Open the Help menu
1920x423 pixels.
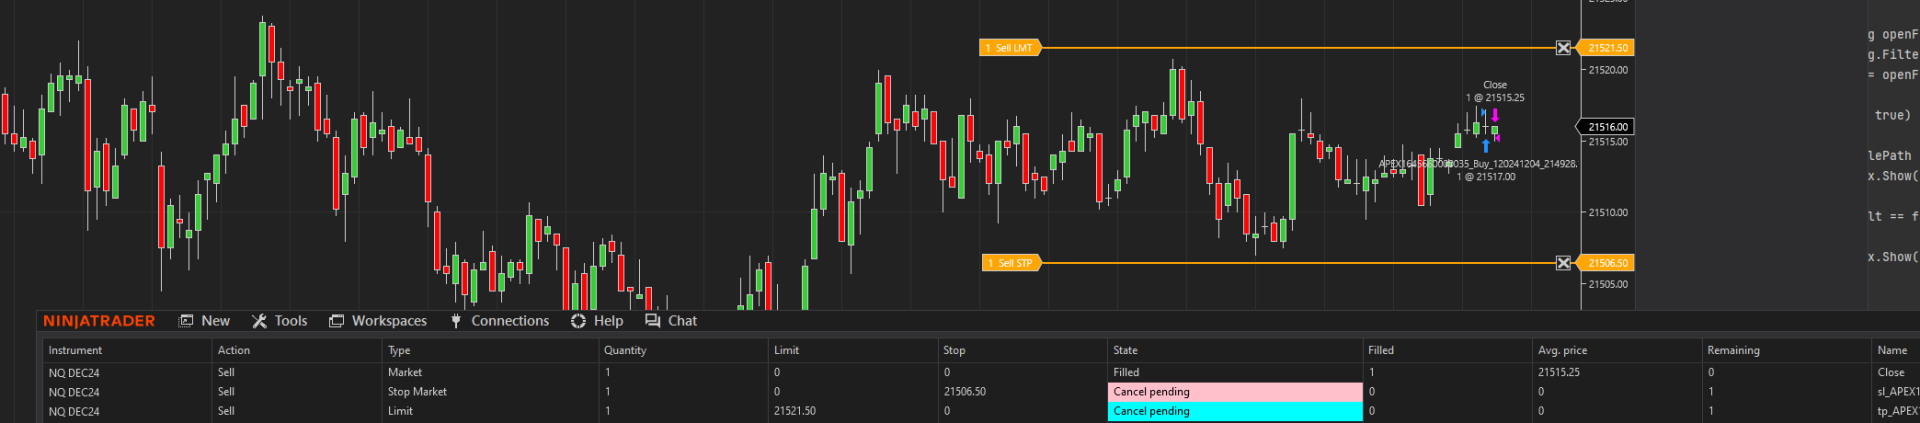[597, 321]
